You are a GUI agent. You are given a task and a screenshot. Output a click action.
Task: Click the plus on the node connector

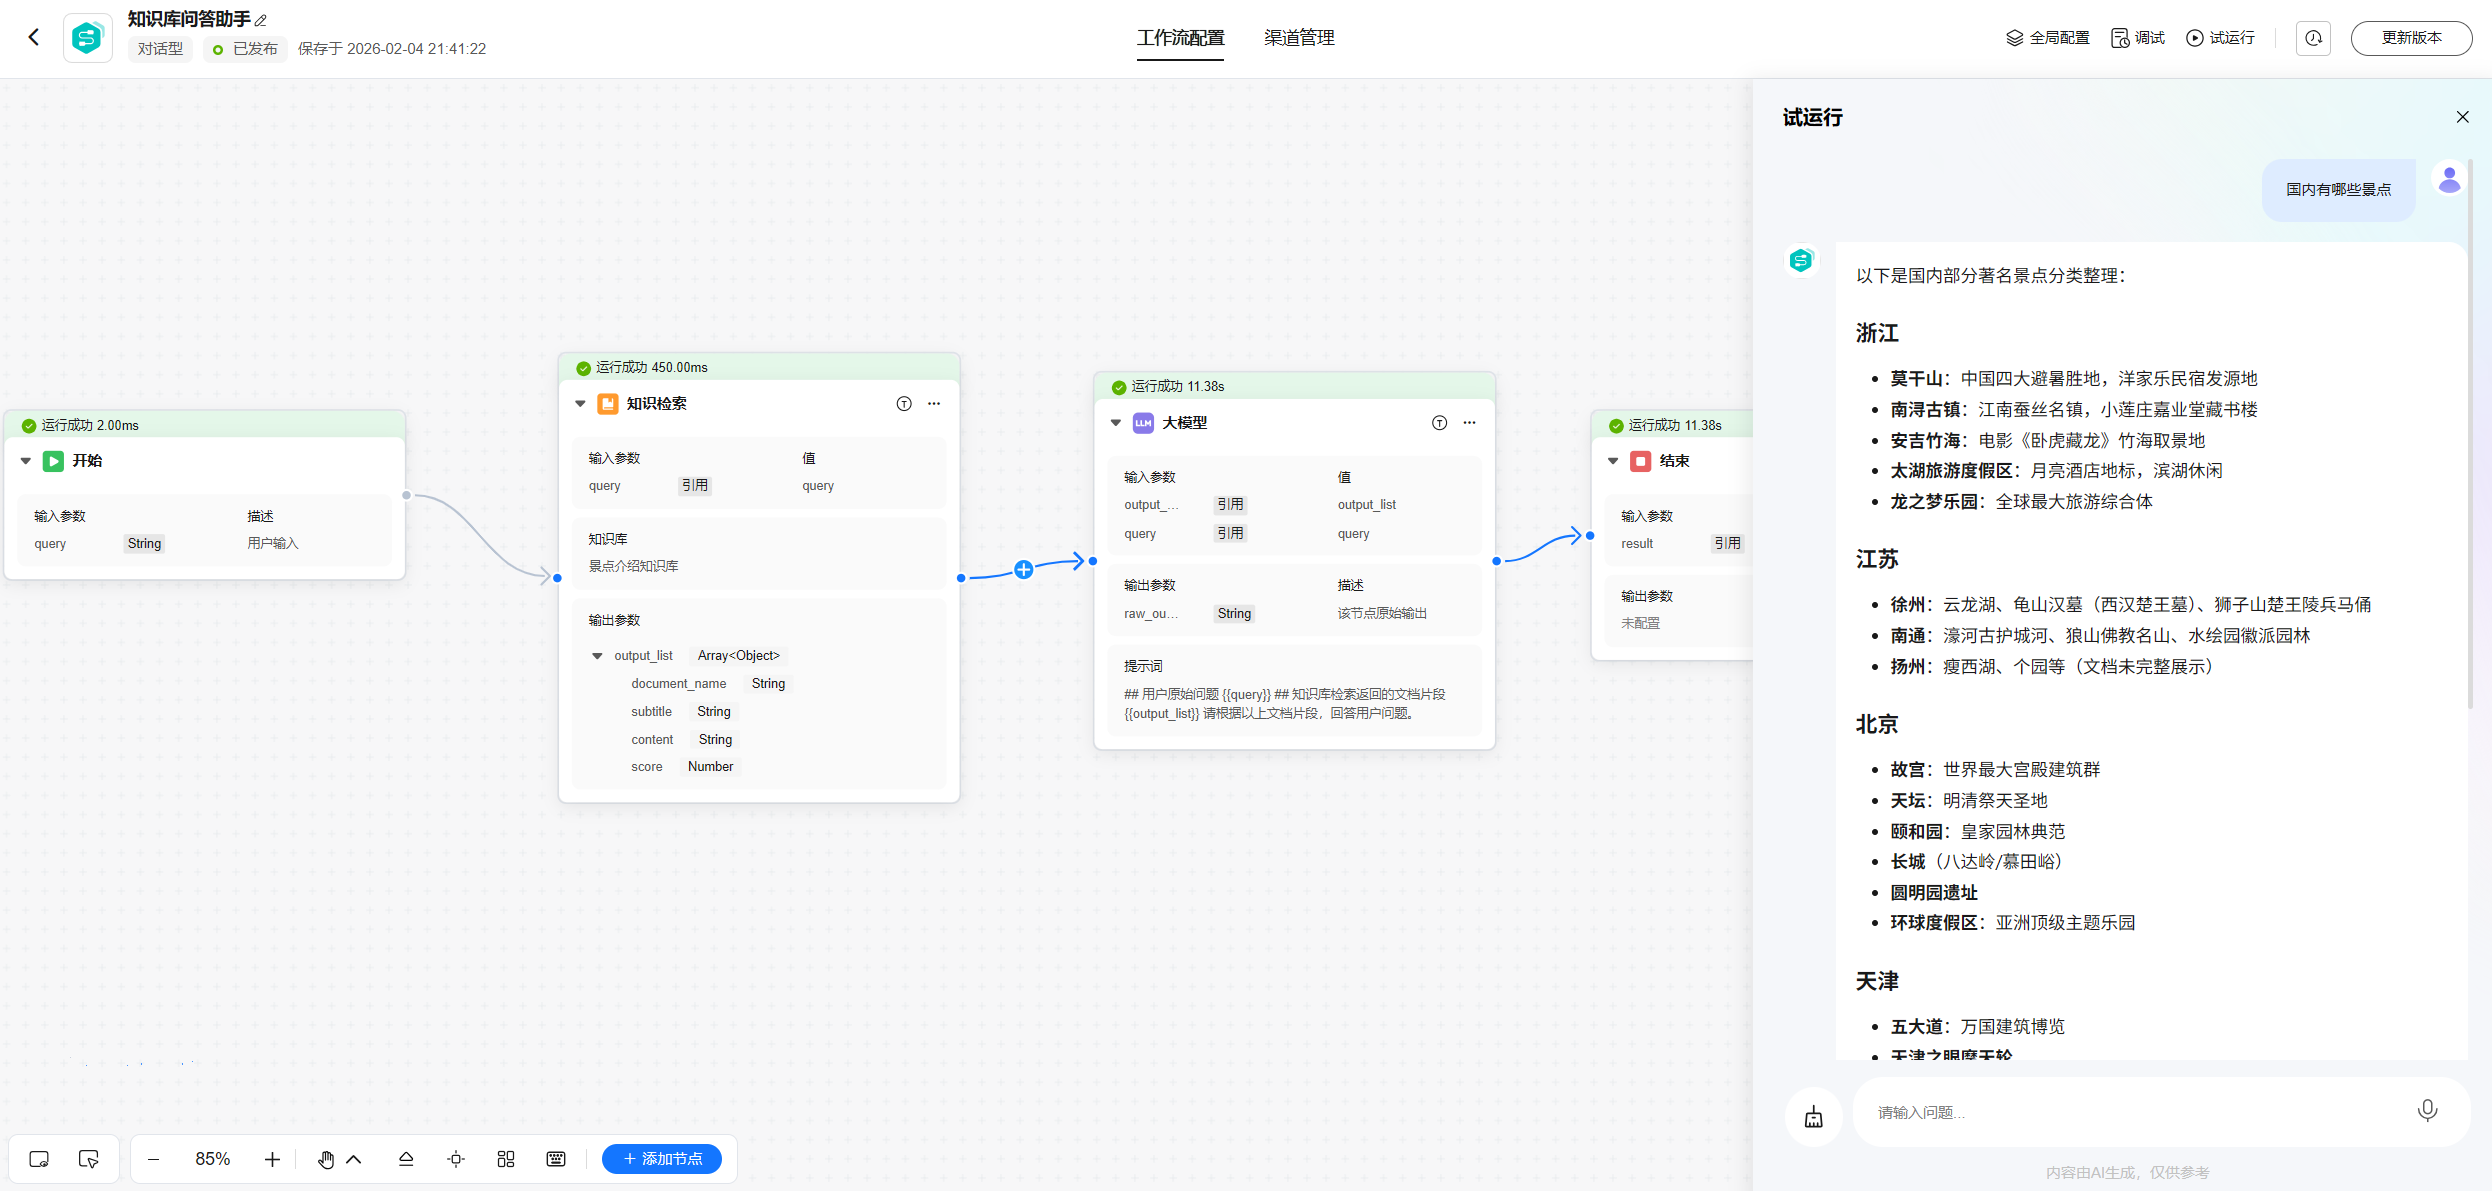coord(1023,570)
